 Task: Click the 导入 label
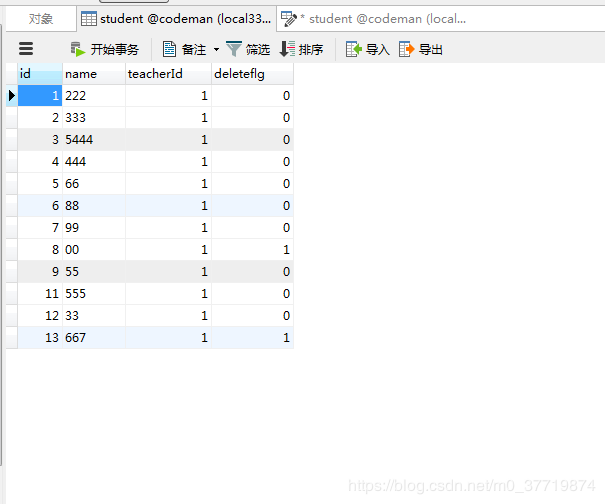point(378,49)
